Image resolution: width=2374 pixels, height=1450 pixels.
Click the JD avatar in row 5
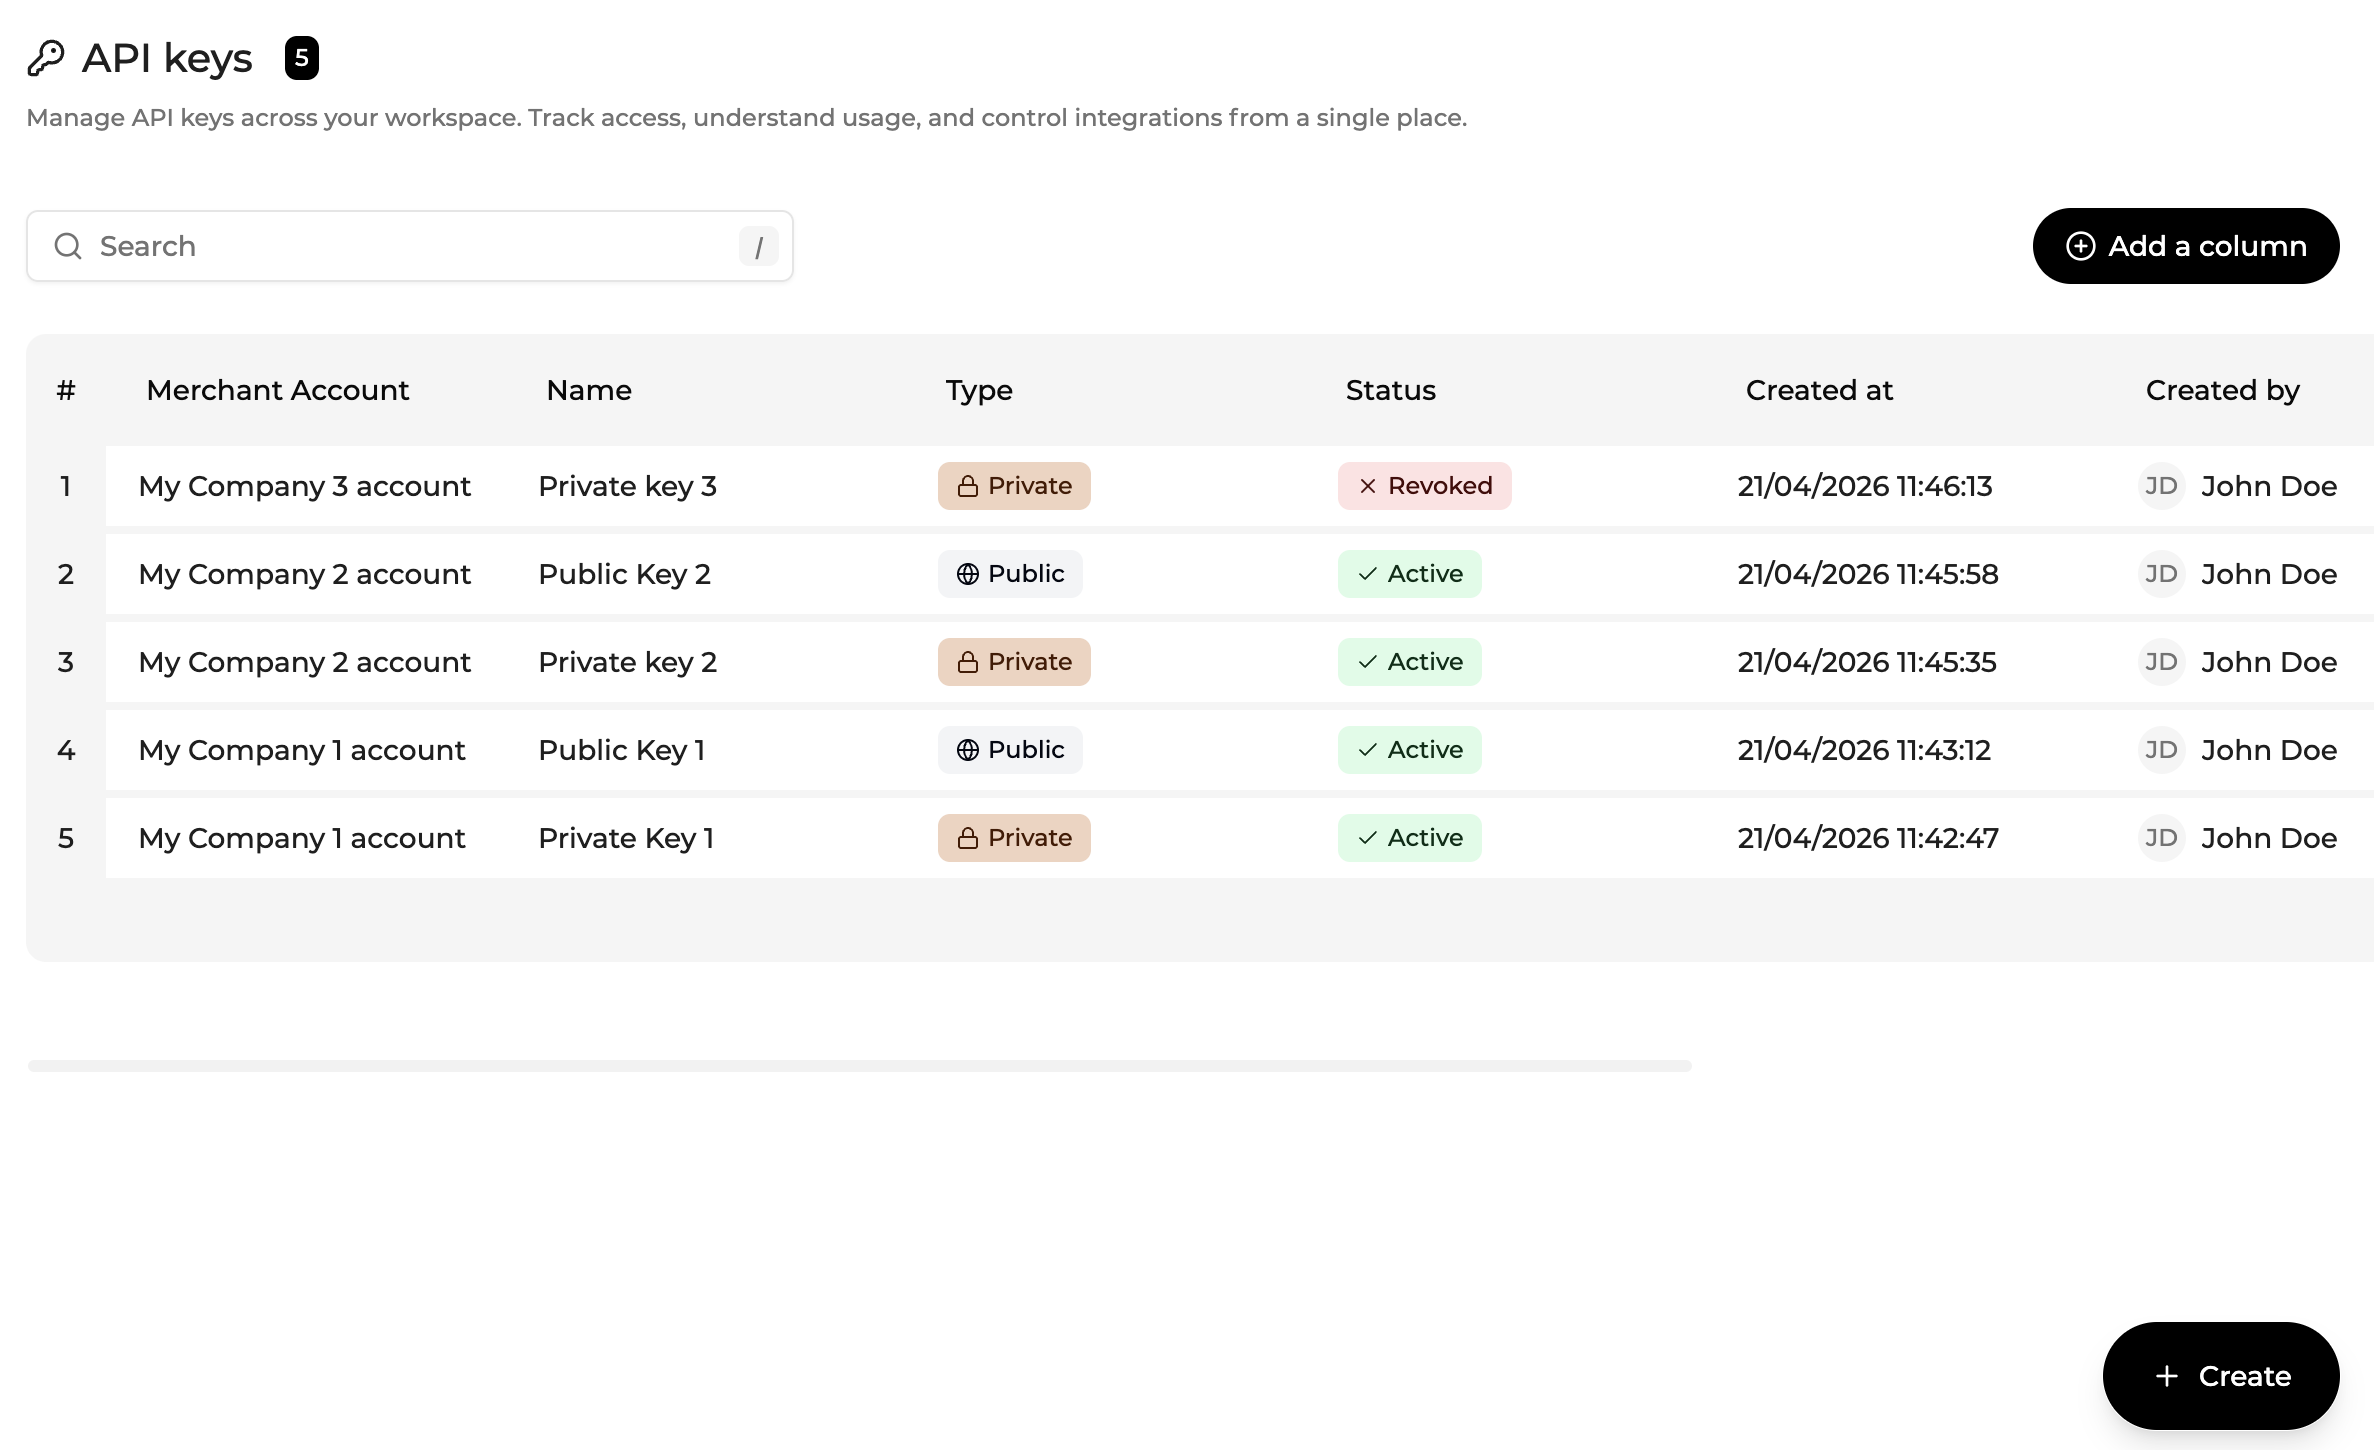click(2160, 838)
